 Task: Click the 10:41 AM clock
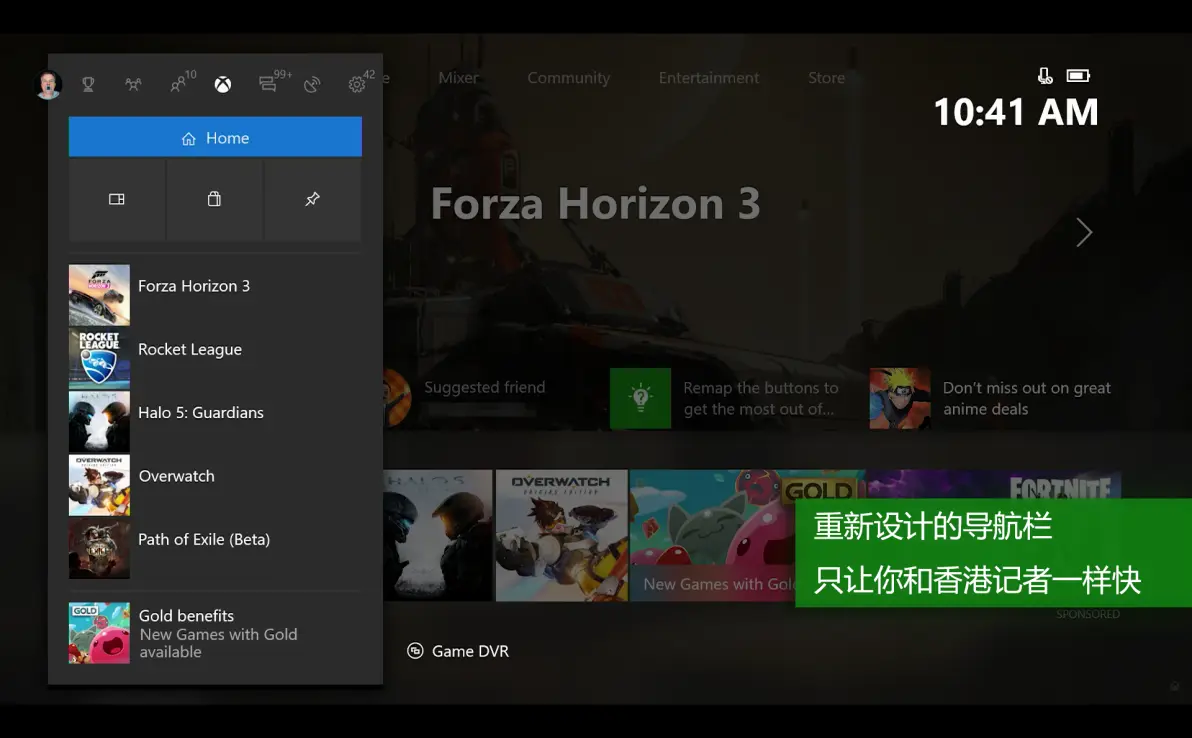(1016, 112)
